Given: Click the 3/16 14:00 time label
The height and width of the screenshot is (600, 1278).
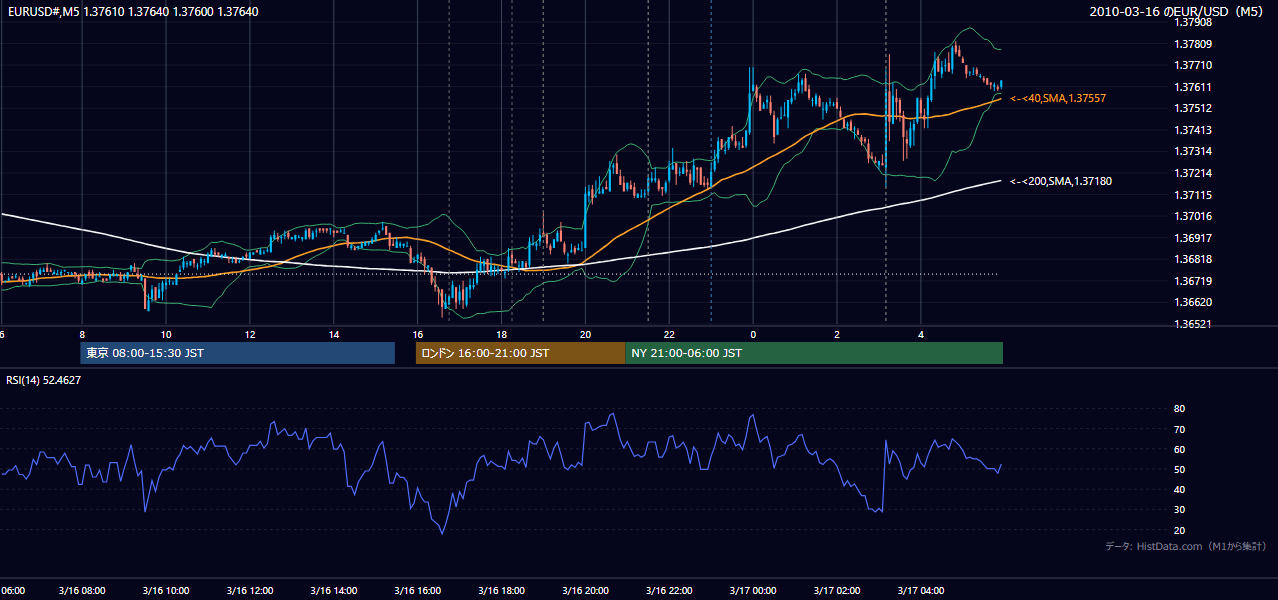Looking at the screenshot, I should coord(334,590).
